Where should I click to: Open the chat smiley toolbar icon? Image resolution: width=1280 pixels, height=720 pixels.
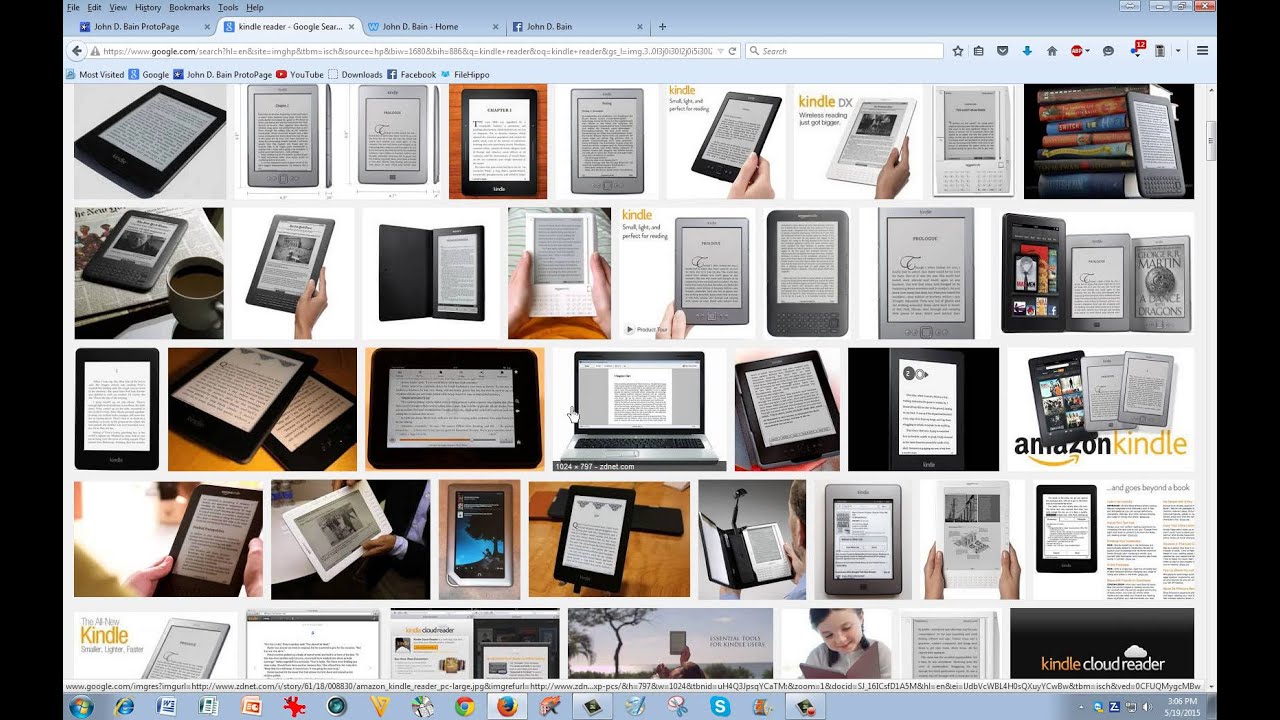click(x=1108, y=50)
